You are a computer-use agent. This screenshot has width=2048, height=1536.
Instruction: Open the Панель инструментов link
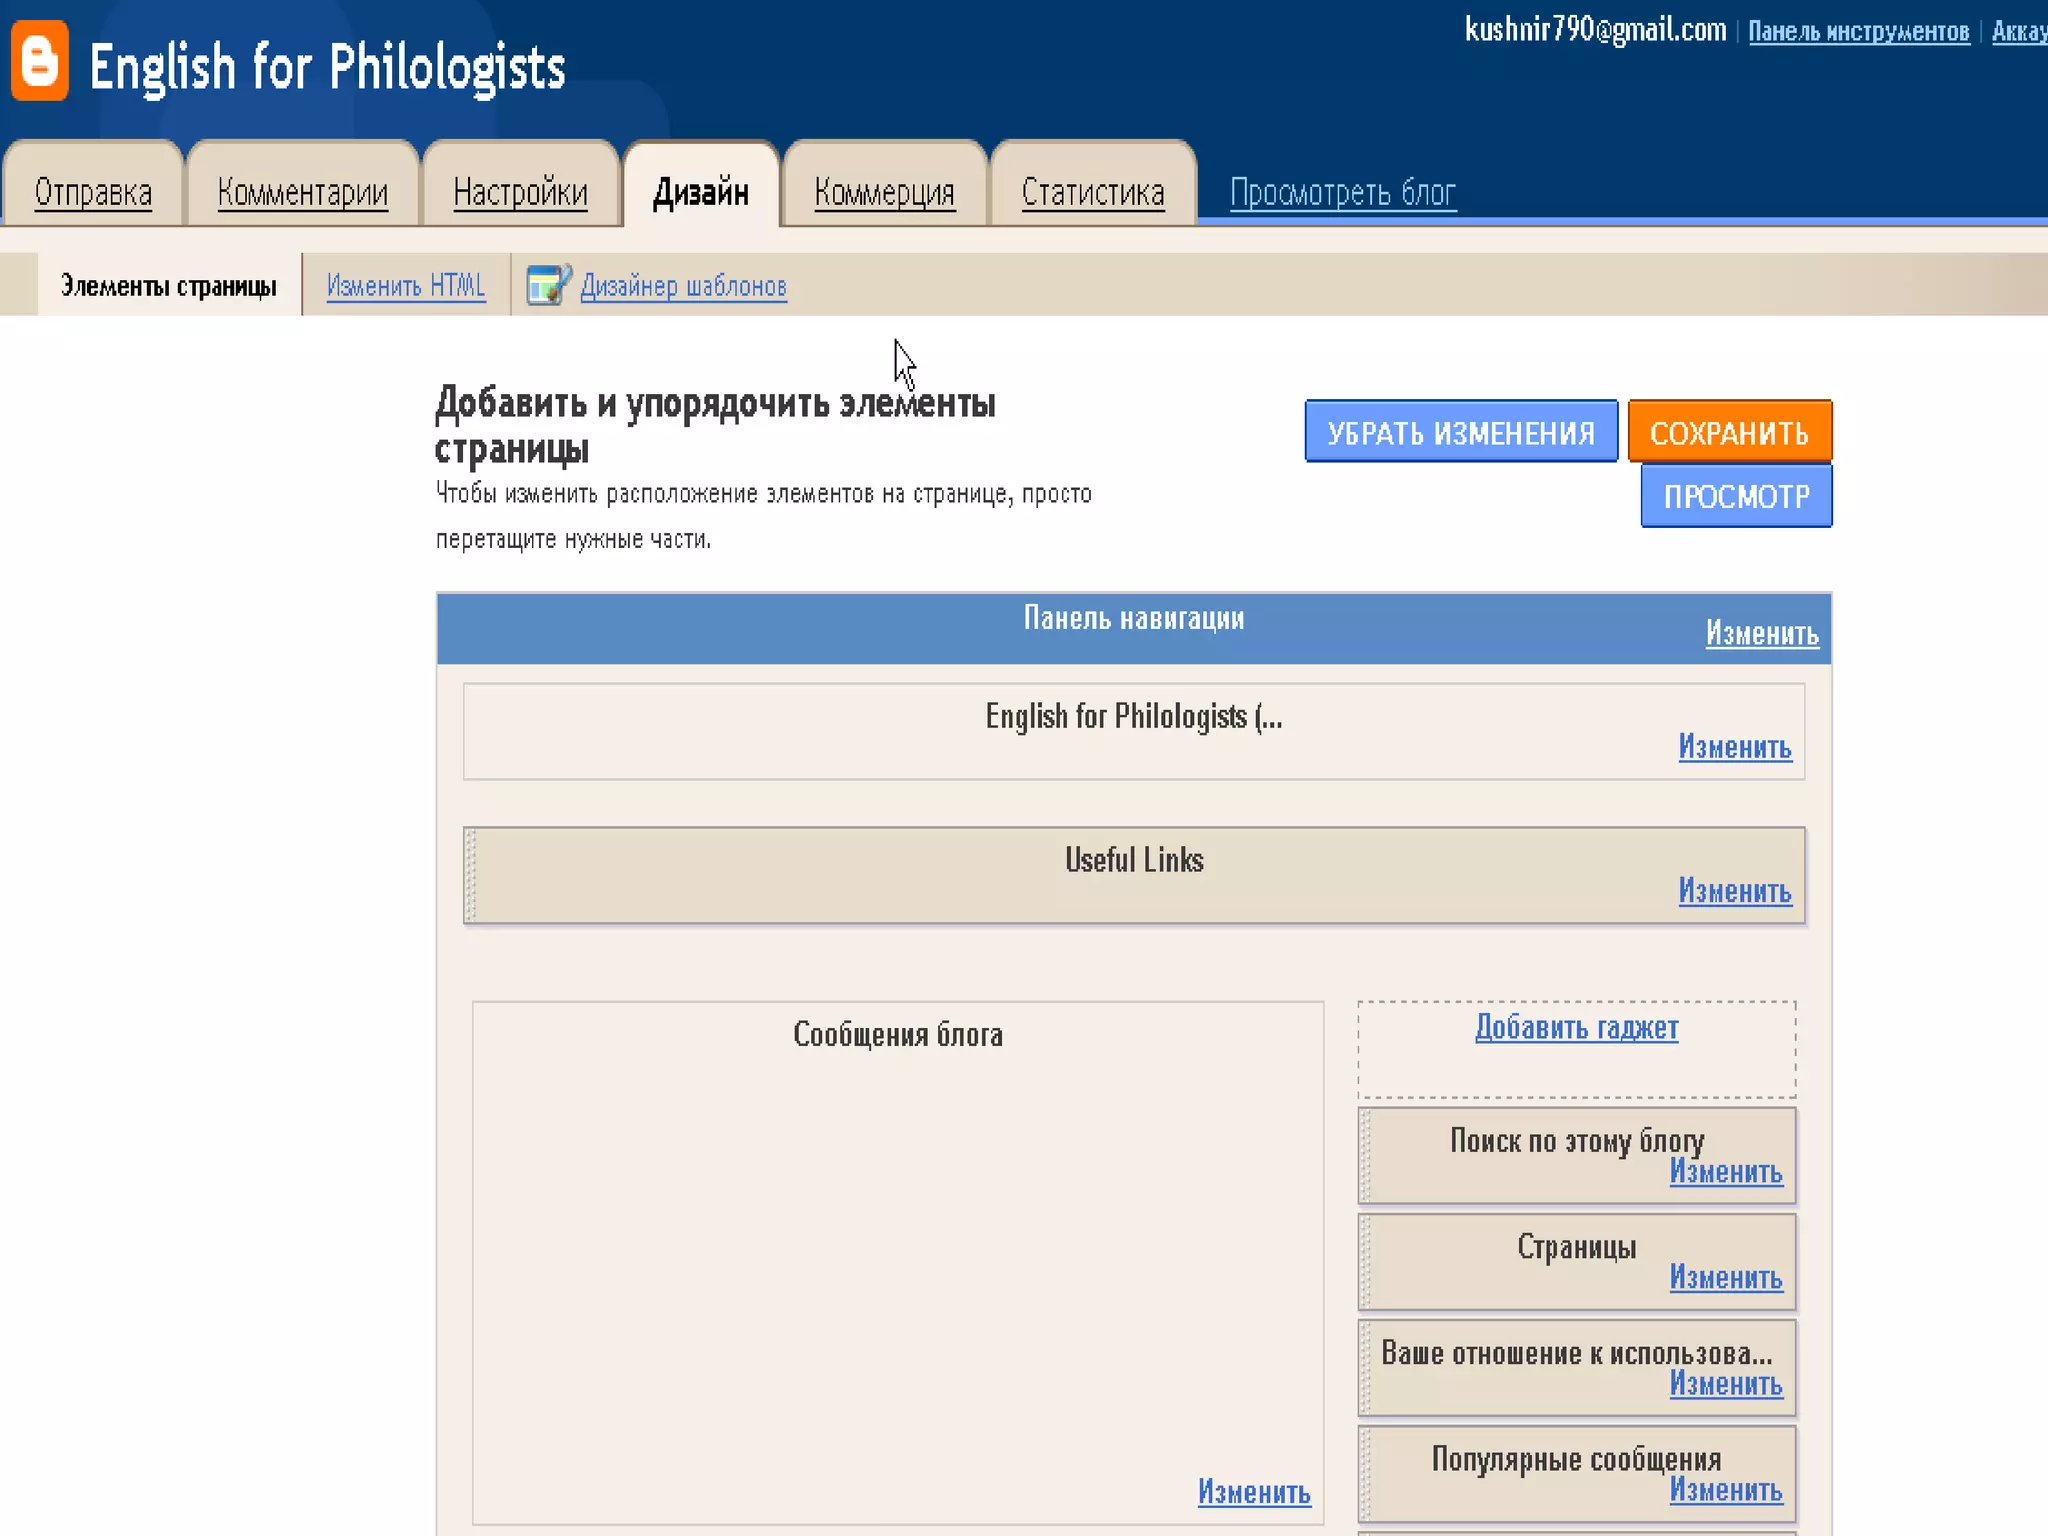click(1858, 32)
